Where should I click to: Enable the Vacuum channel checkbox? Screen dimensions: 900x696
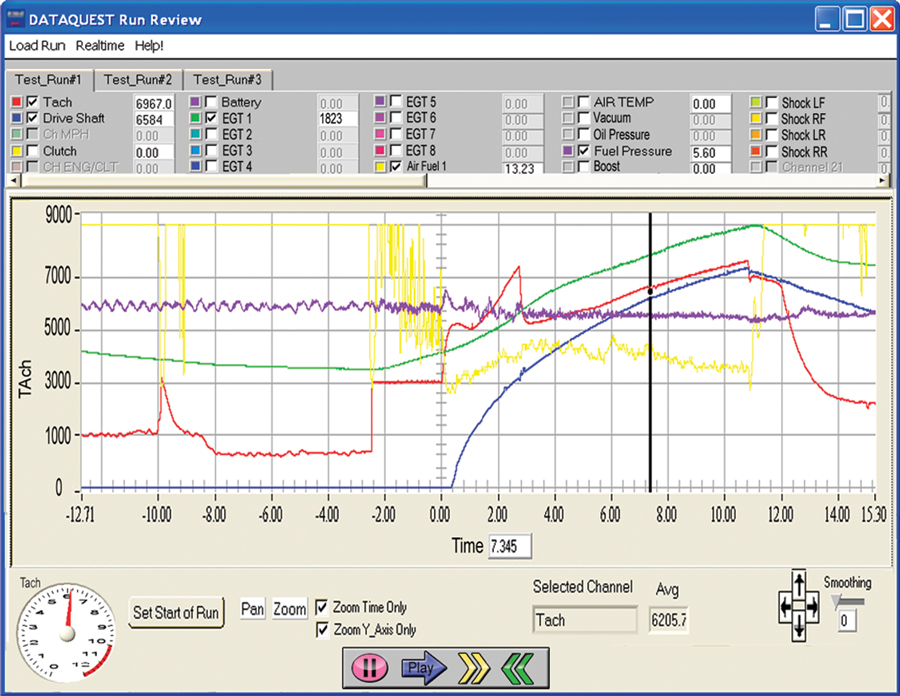coord(584,118)
